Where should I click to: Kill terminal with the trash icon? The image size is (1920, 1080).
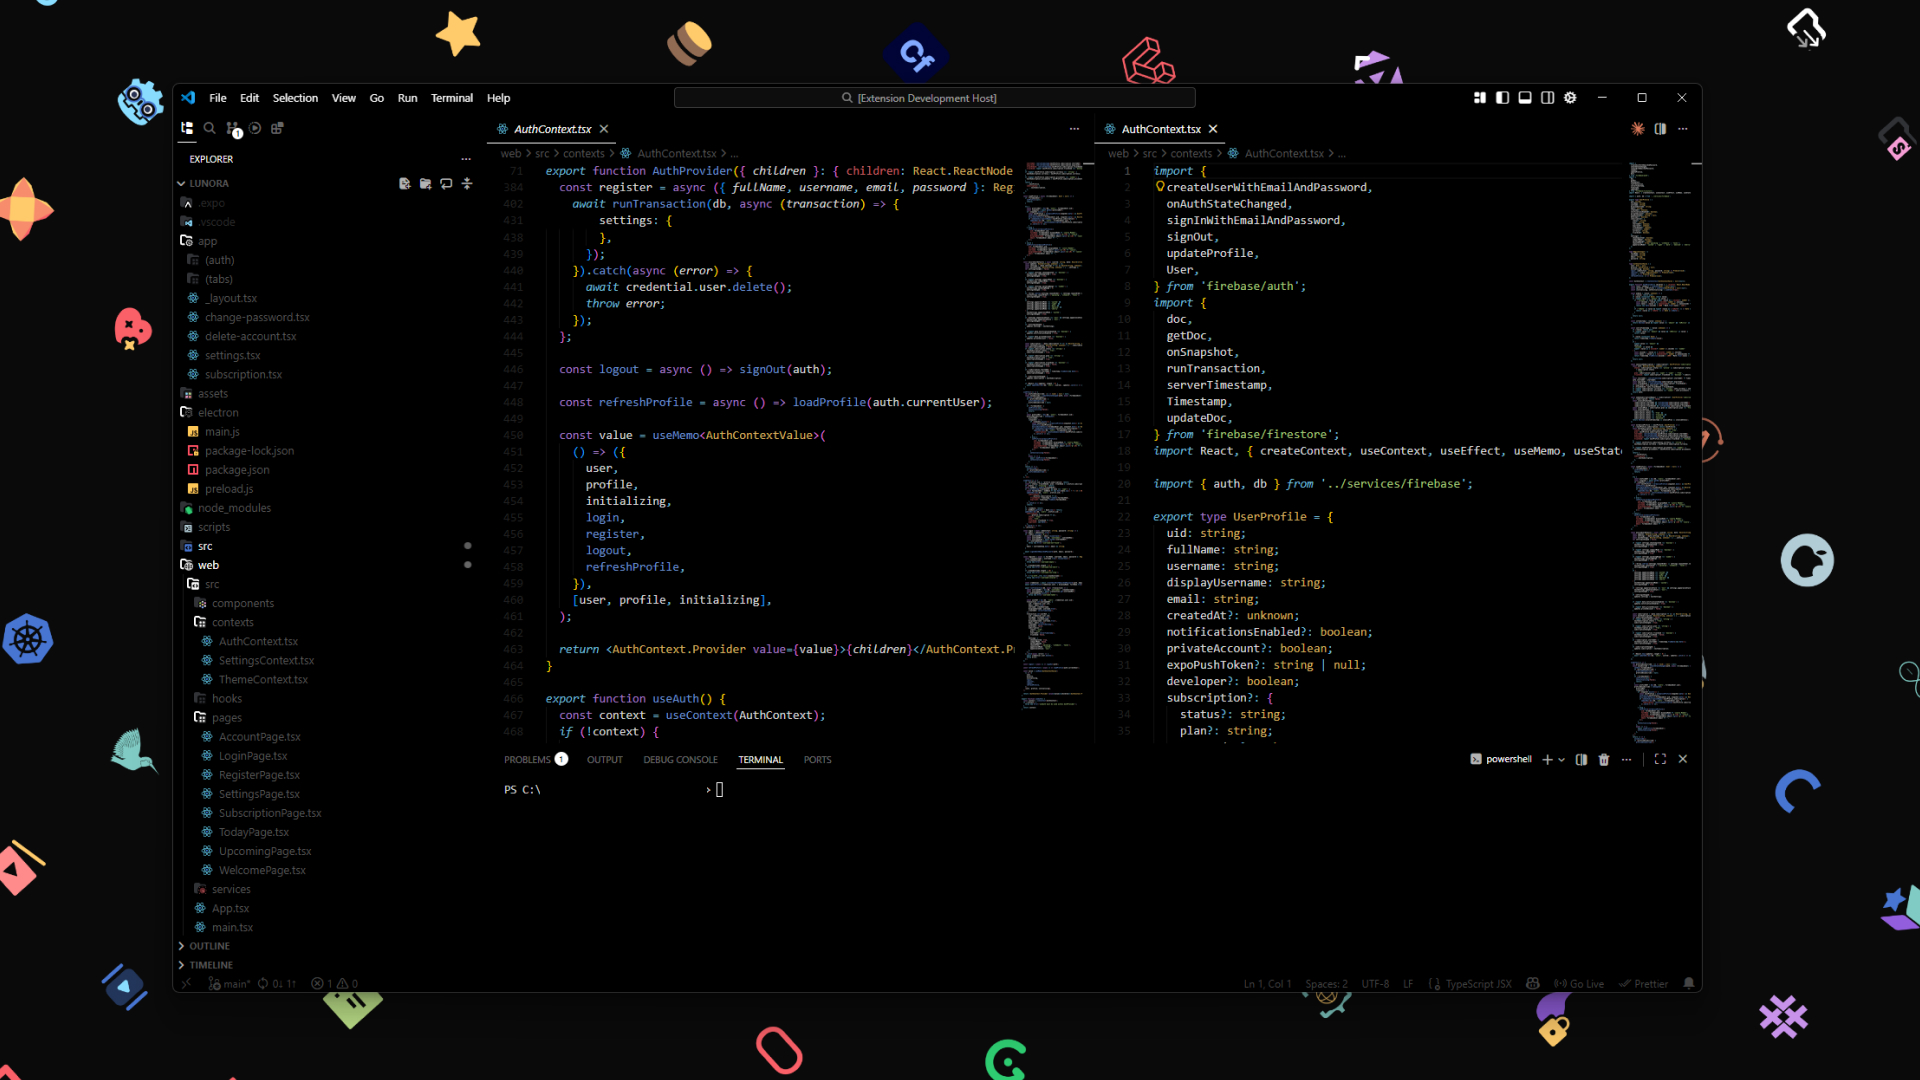pos(1604,760)
